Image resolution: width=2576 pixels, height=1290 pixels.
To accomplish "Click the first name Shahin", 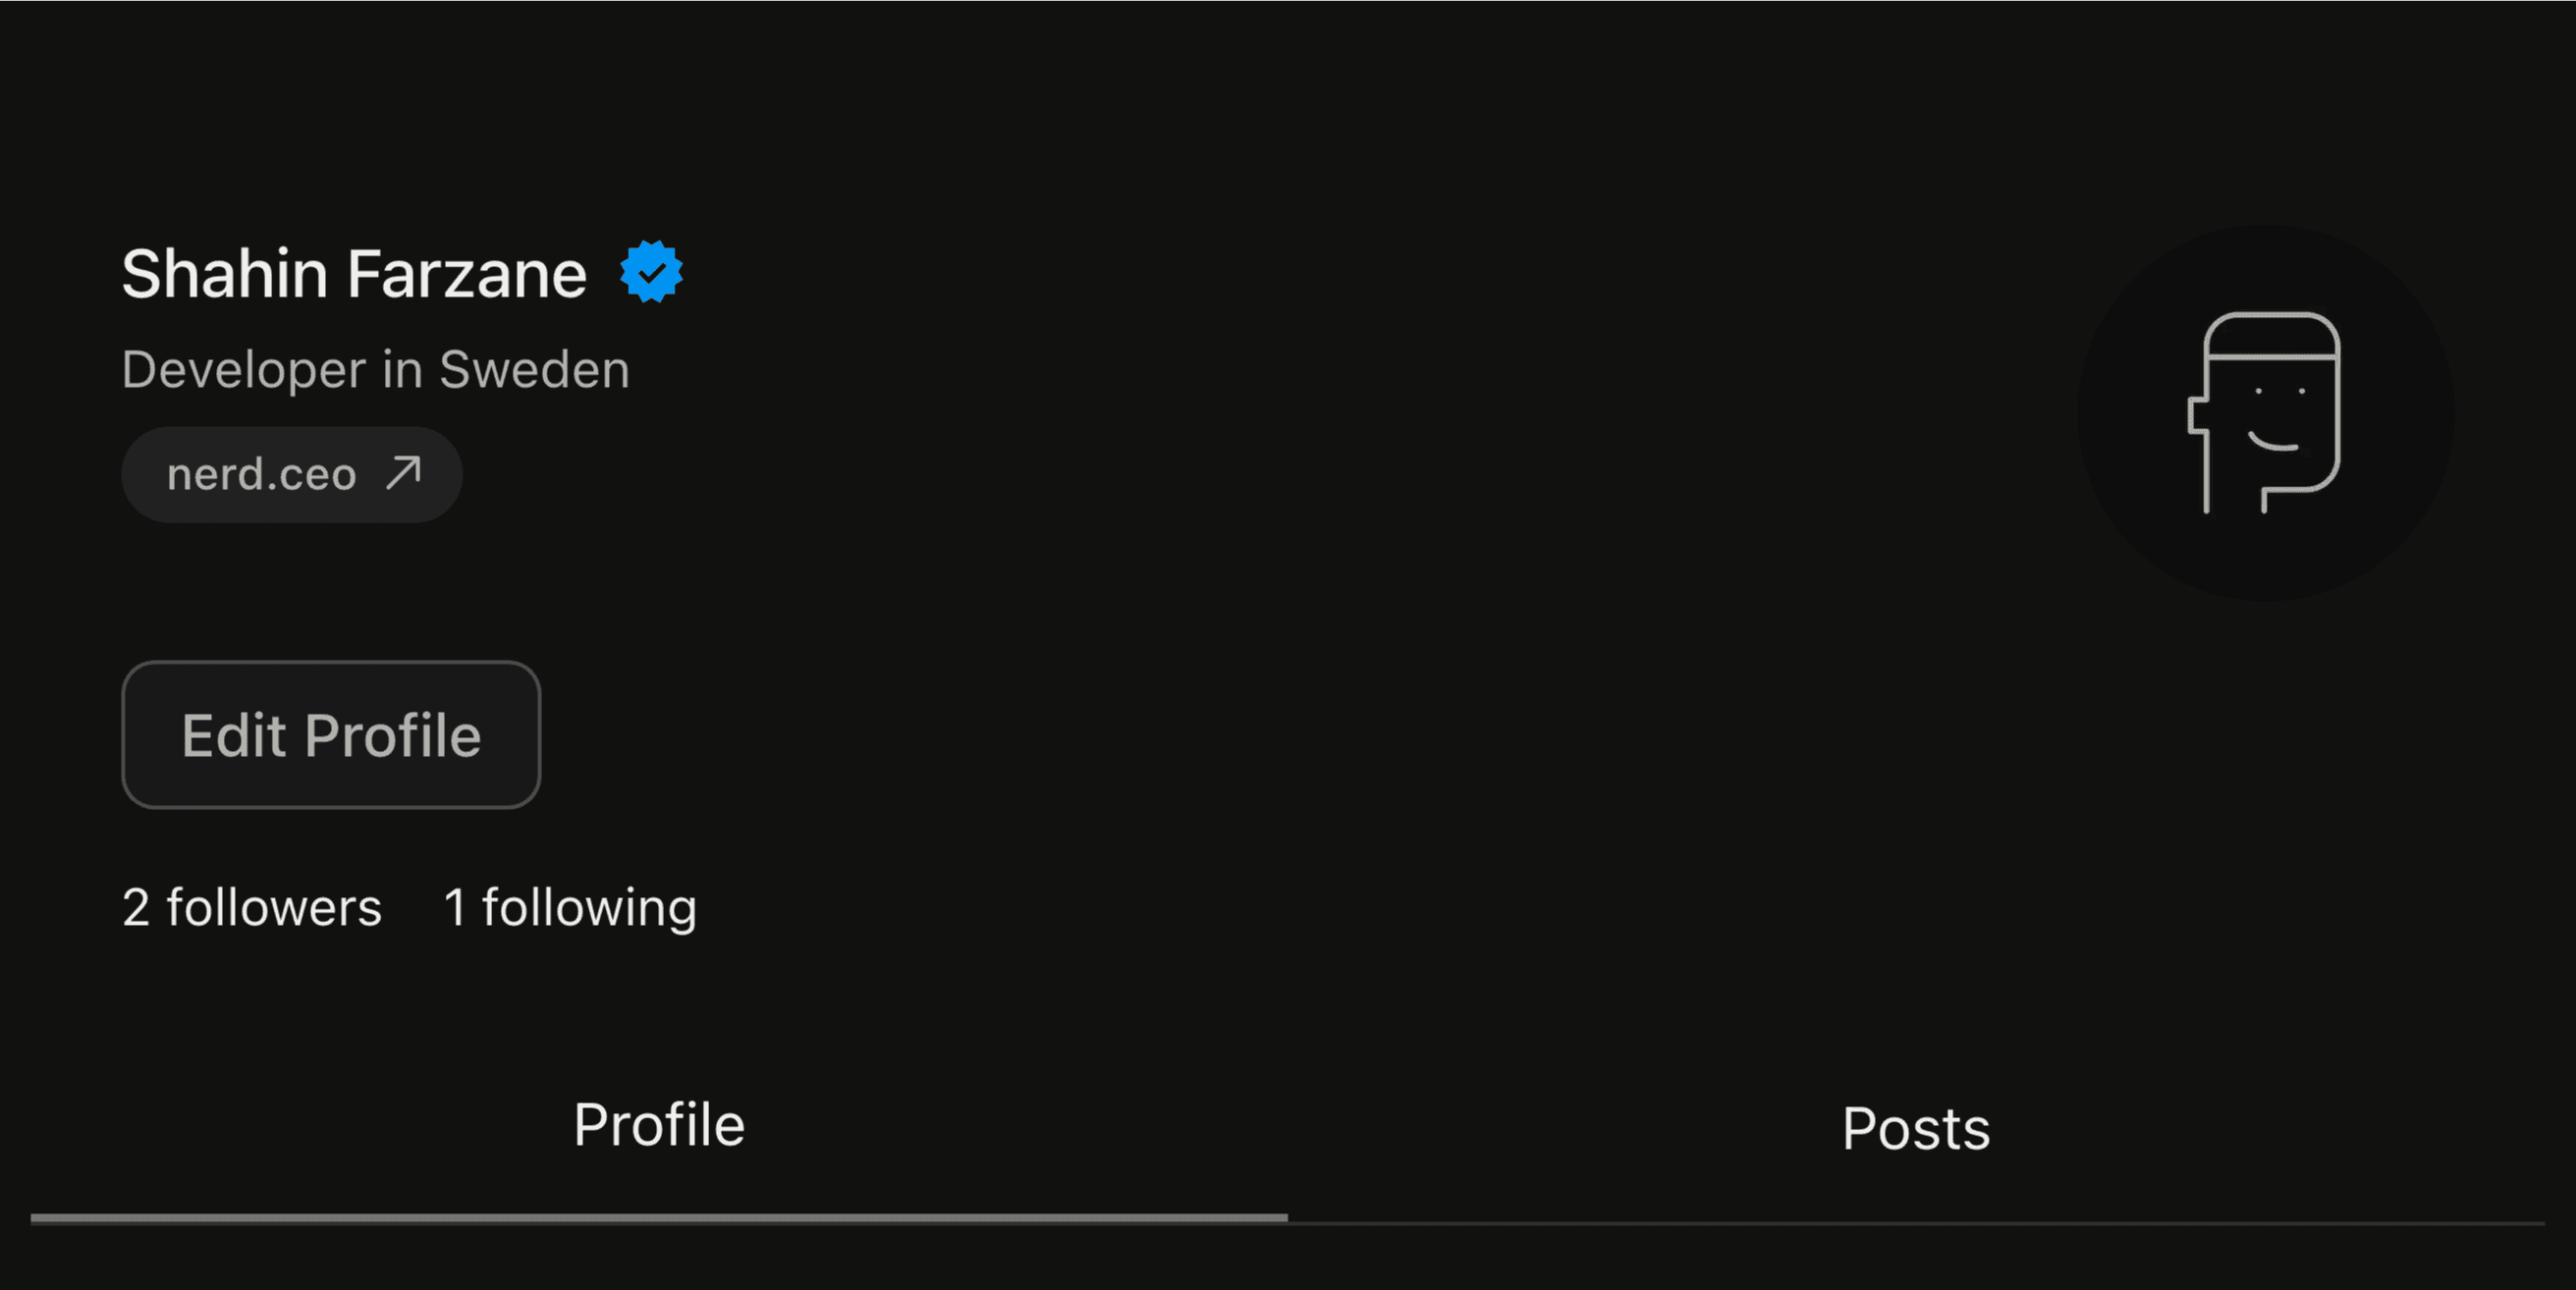I will (225, 274).
